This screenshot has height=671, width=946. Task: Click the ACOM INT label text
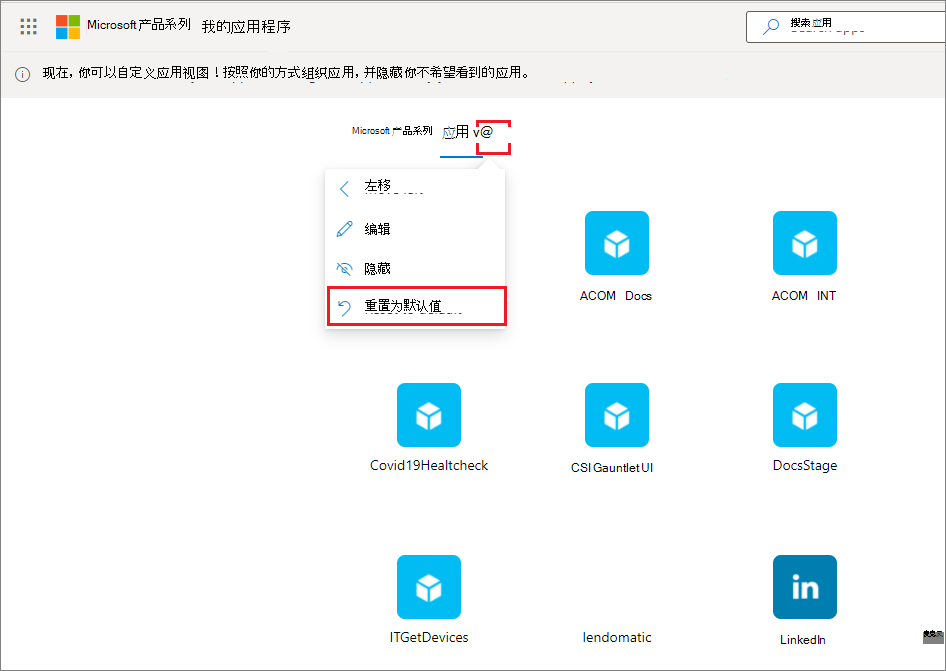pos(804,296)
